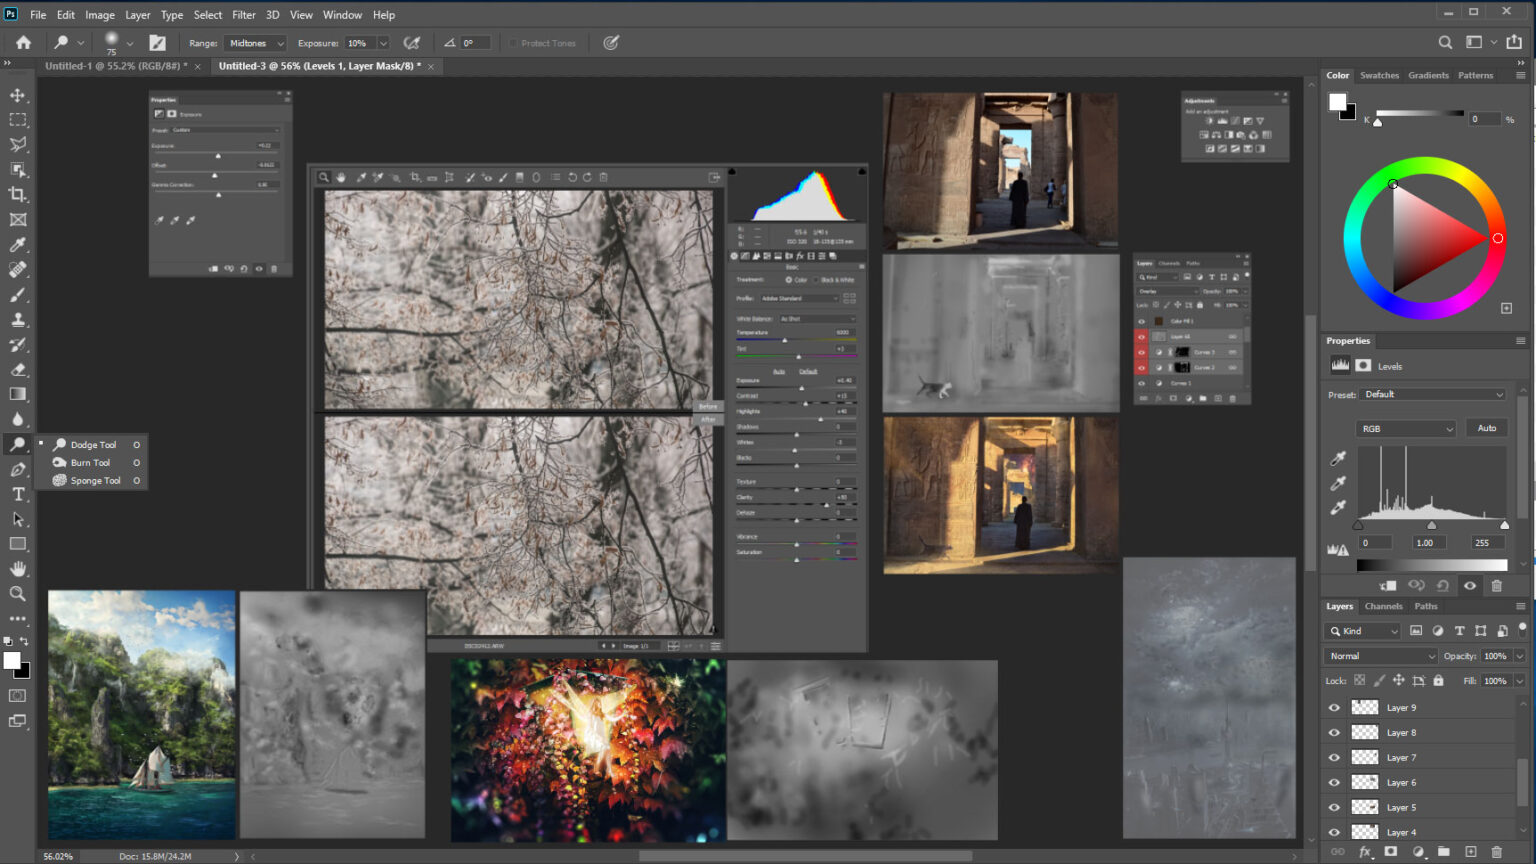Select the Burn Tool from the flyout
The height and width of the screenshot is (864, 1536).
tap(88, 462)
